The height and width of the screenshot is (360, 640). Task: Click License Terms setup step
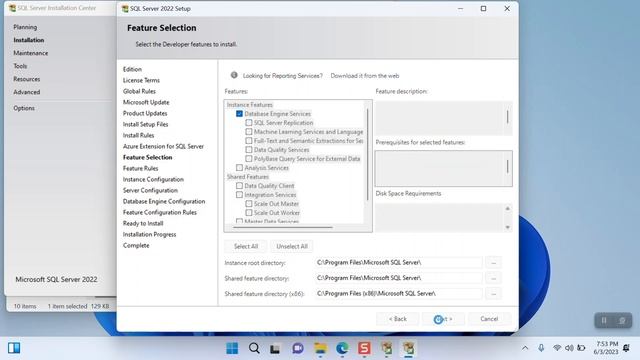141,80
